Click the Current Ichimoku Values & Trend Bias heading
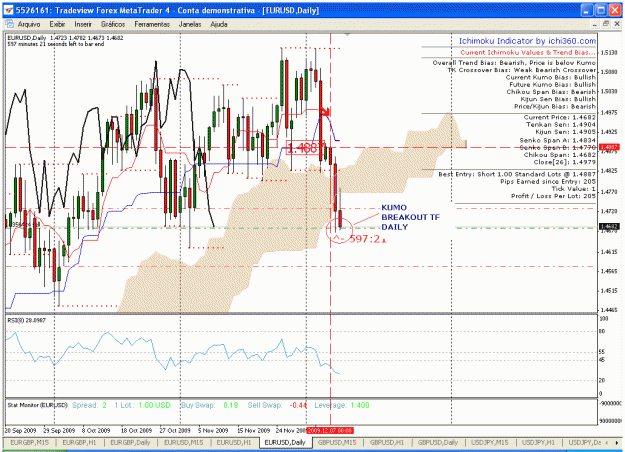Screen dimensions: 625x452 (x=528, y=53)
